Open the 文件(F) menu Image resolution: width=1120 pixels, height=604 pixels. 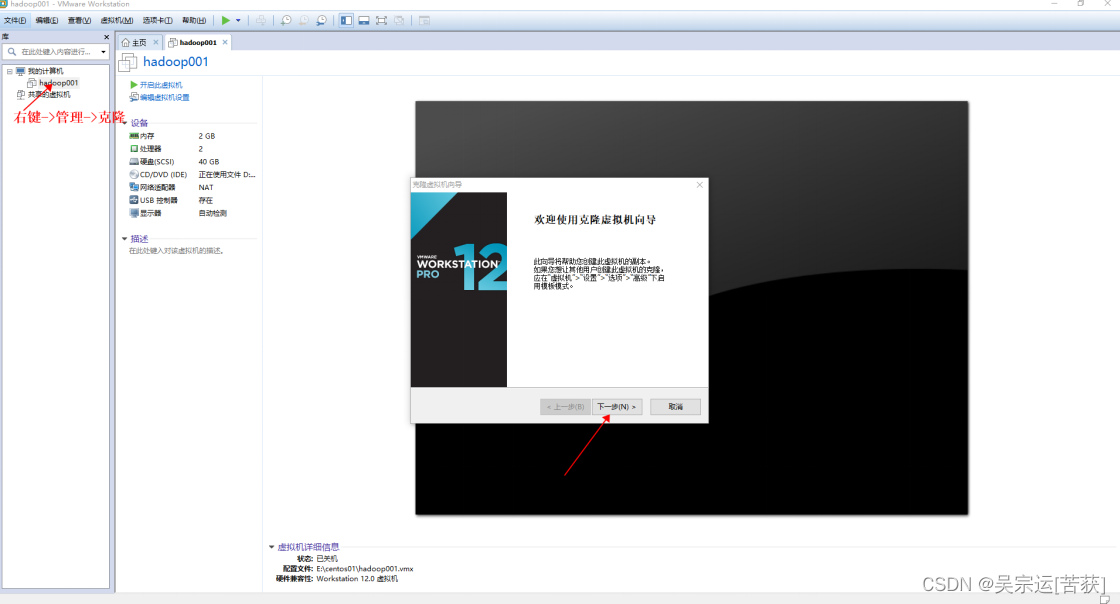(15, 21)
